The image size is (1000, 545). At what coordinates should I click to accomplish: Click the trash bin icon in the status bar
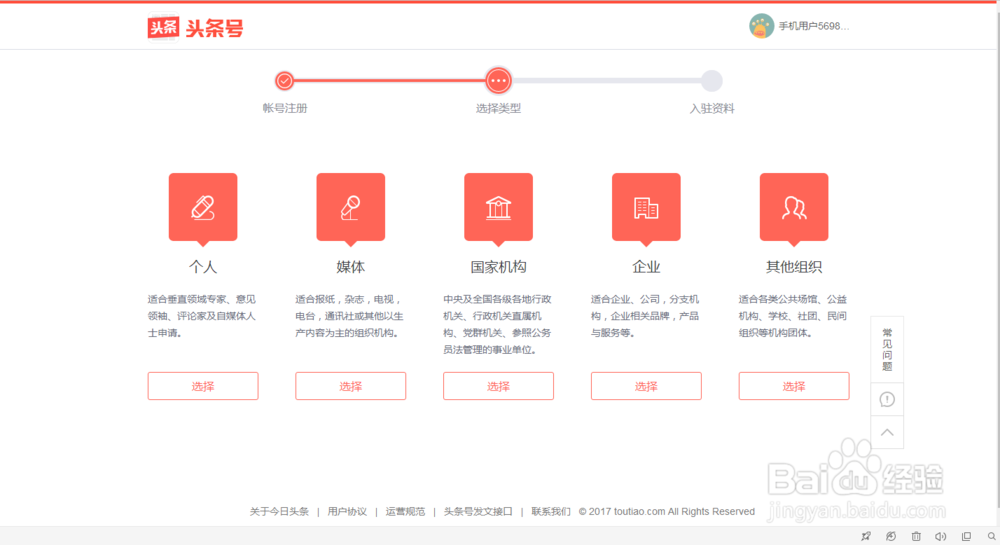tap(916, 536)
